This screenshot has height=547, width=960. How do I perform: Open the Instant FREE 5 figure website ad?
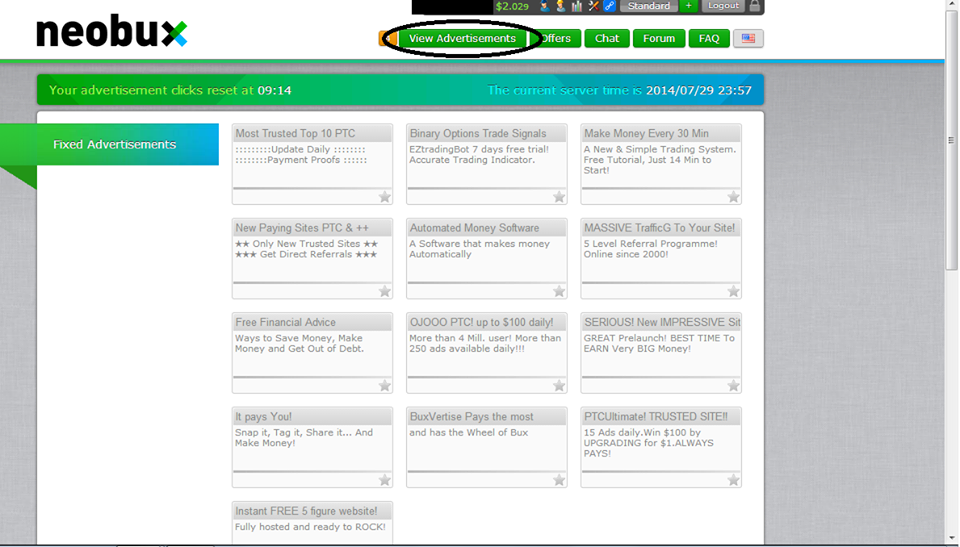[x=312, y=522]
